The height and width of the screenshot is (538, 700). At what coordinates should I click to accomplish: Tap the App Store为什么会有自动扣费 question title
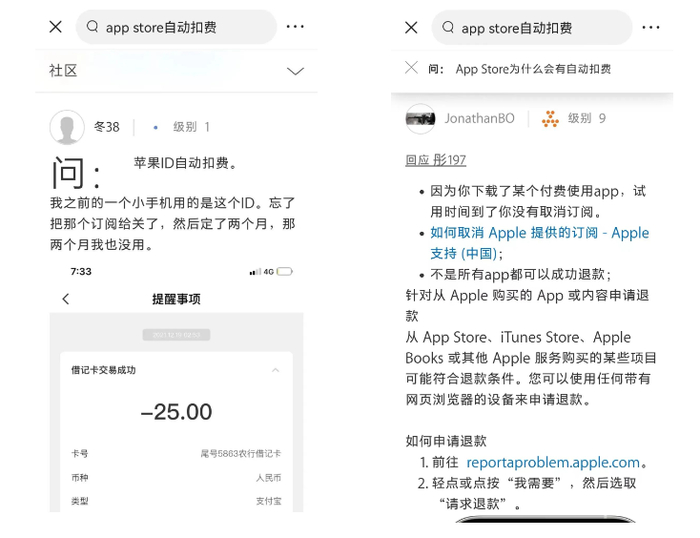coord(533,69)
